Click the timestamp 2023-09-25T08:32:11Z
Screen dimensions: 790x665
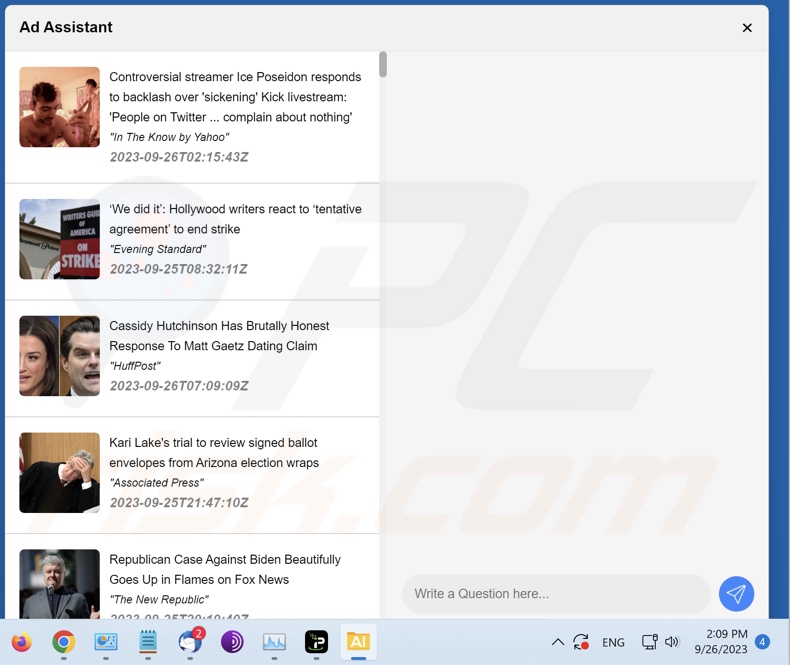click(178, 269)
